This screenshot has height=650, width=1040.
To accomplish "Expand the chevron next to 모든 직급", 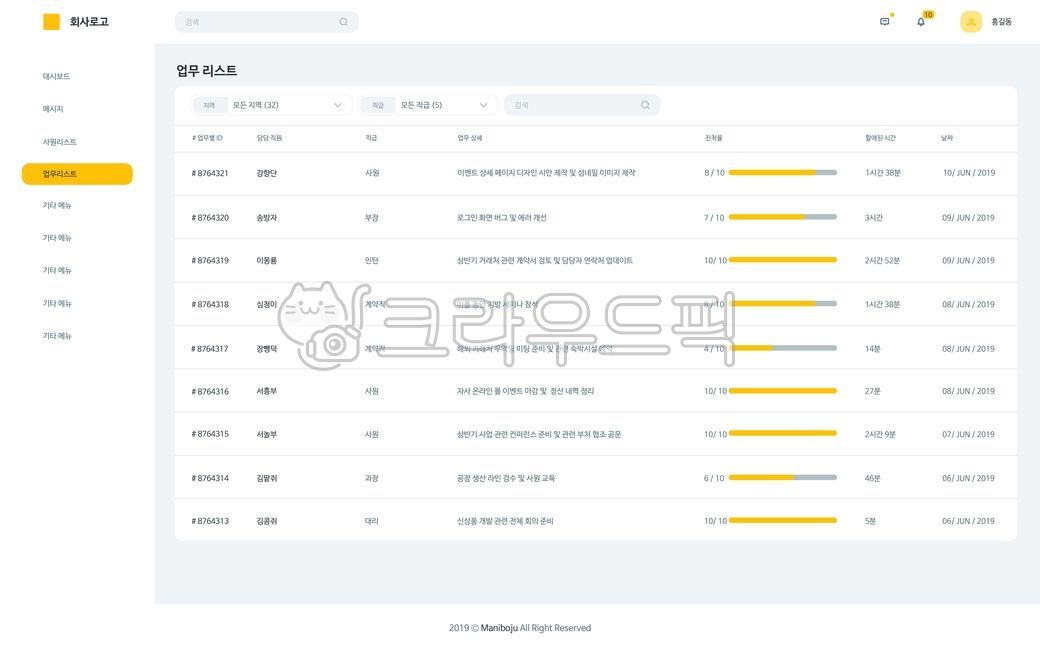I will pos(483,104).
